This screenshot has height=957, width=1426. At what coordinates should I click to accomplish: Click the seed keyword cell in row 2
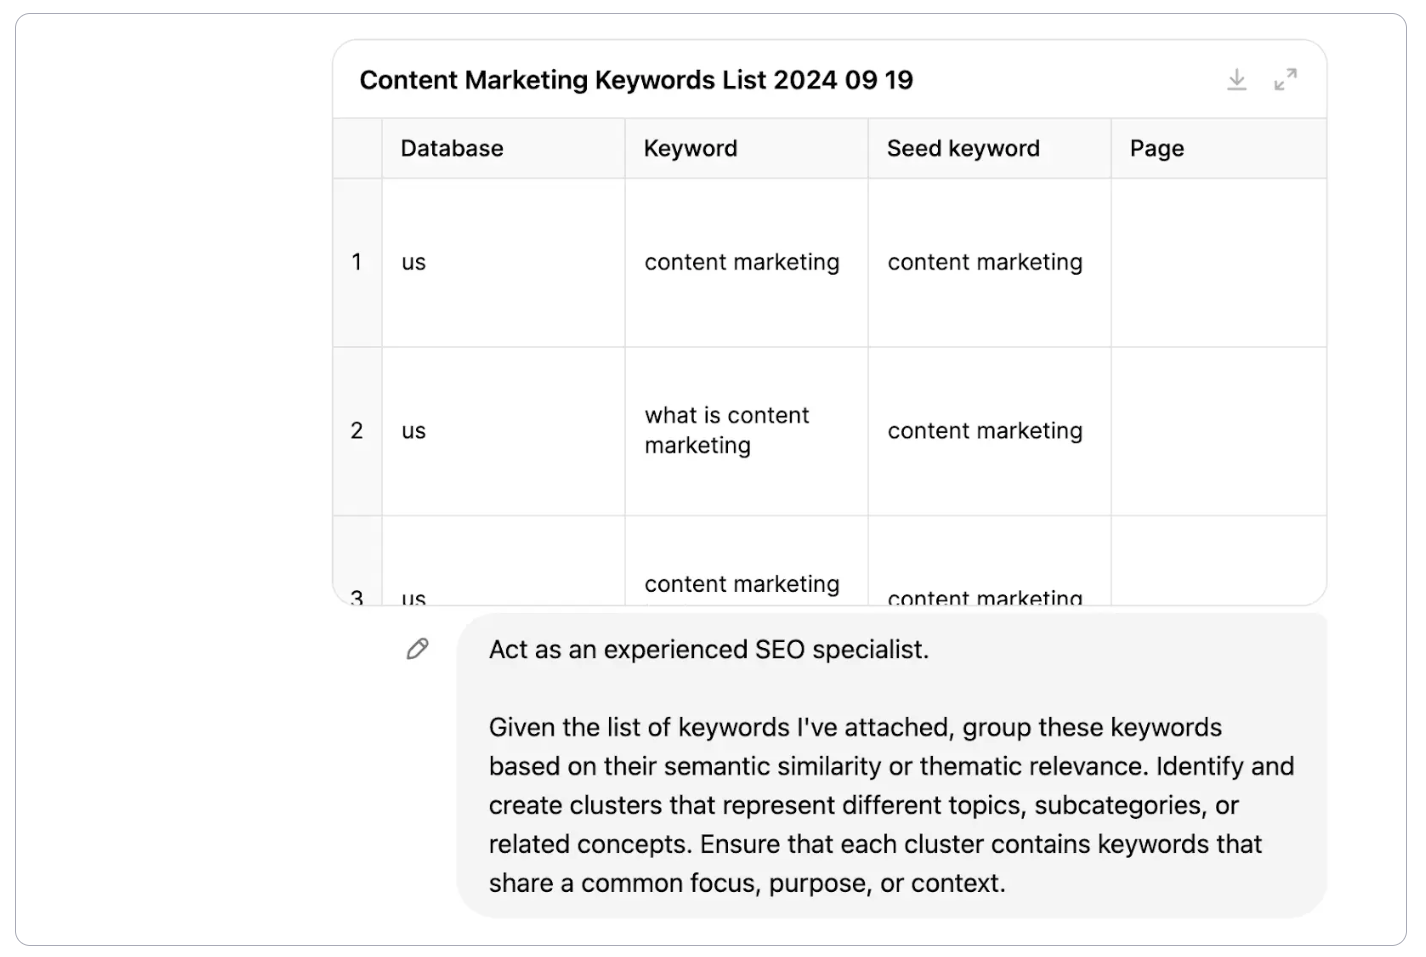pyautogui.click(x=984, y=430)
